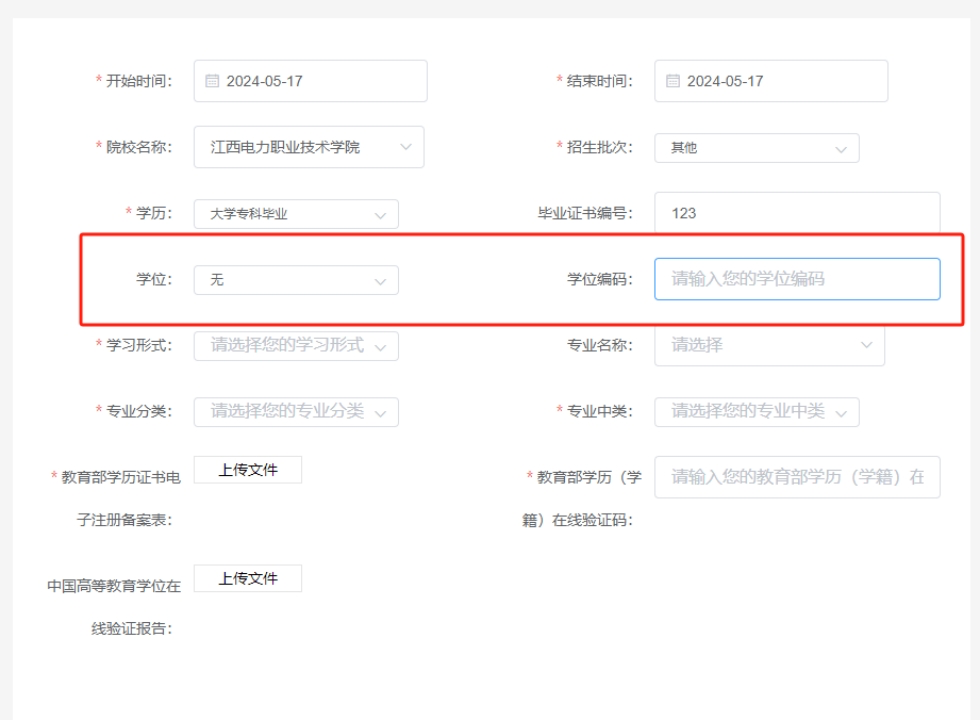Open the 专业名称 dropdown
Screen dimensions: 980x720
769,345
